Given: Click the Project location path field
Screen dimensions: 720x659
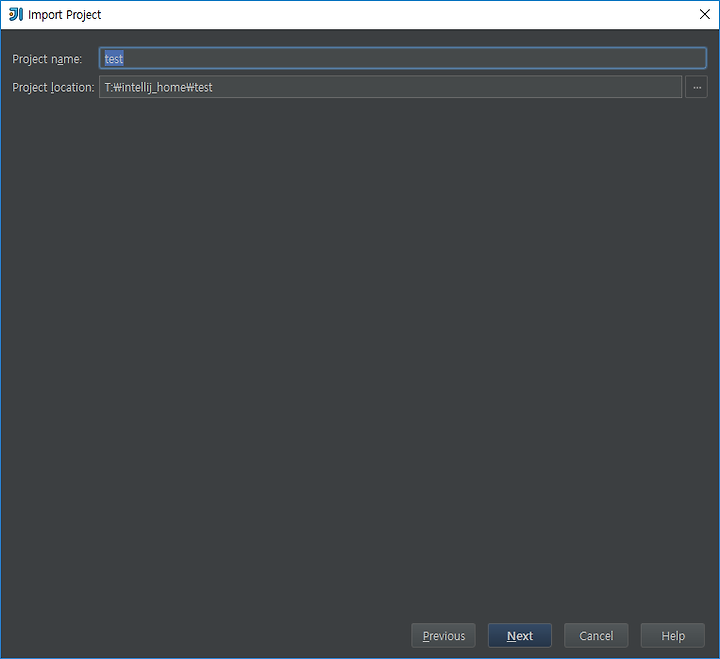Looking at the screenshot, I should [x=390, y=87].
